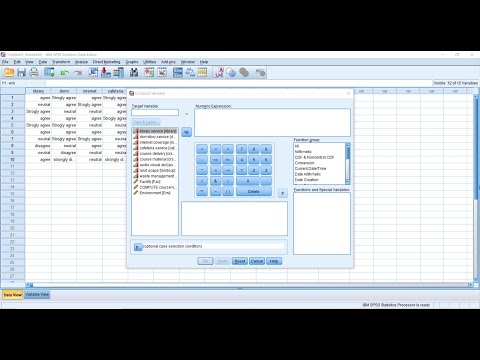
Task: Click the keypad number 7 button
Action: 242,149
